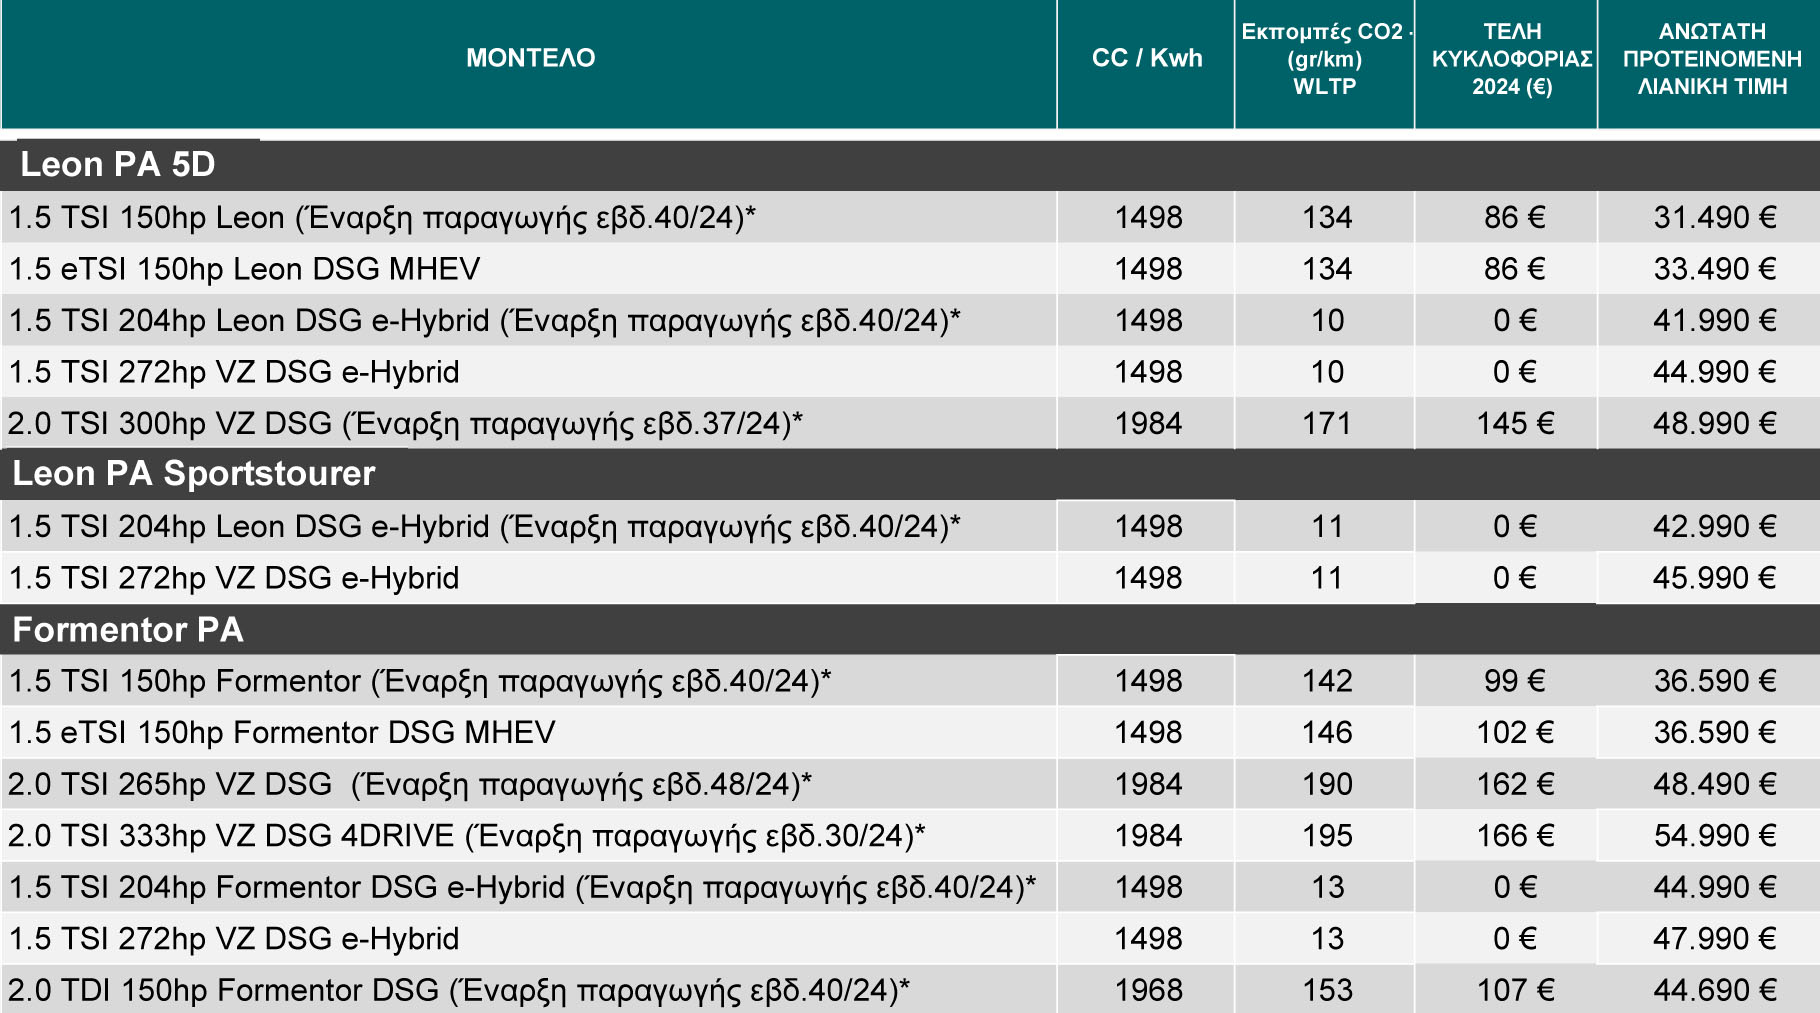The height and width of the screenshot is (1013, 1820).
Task: Select the Leon PA 5D section row
Action: [x=118, y=165]
